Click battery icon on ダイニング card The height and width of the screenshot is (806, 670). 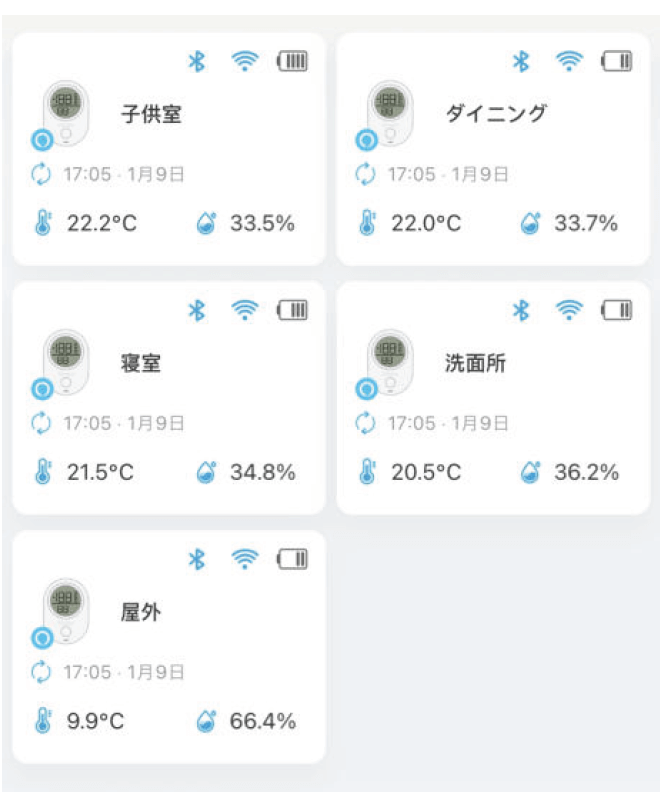pyautogui.click(x=617, y=62)
